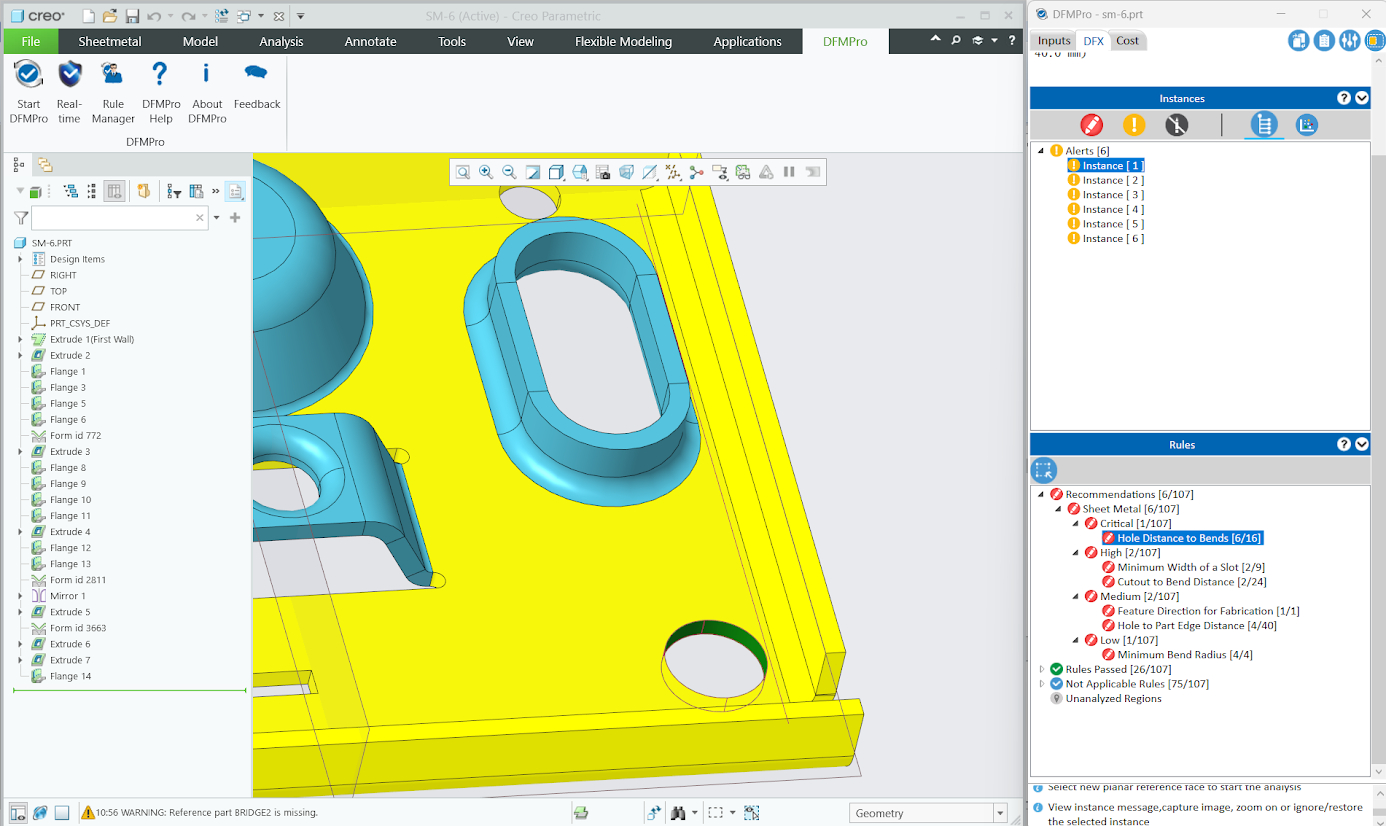Viewport: 1386px width, 826px height.
Task: Toggle the ignored instances filter
Action: (x=1177, y=125)
